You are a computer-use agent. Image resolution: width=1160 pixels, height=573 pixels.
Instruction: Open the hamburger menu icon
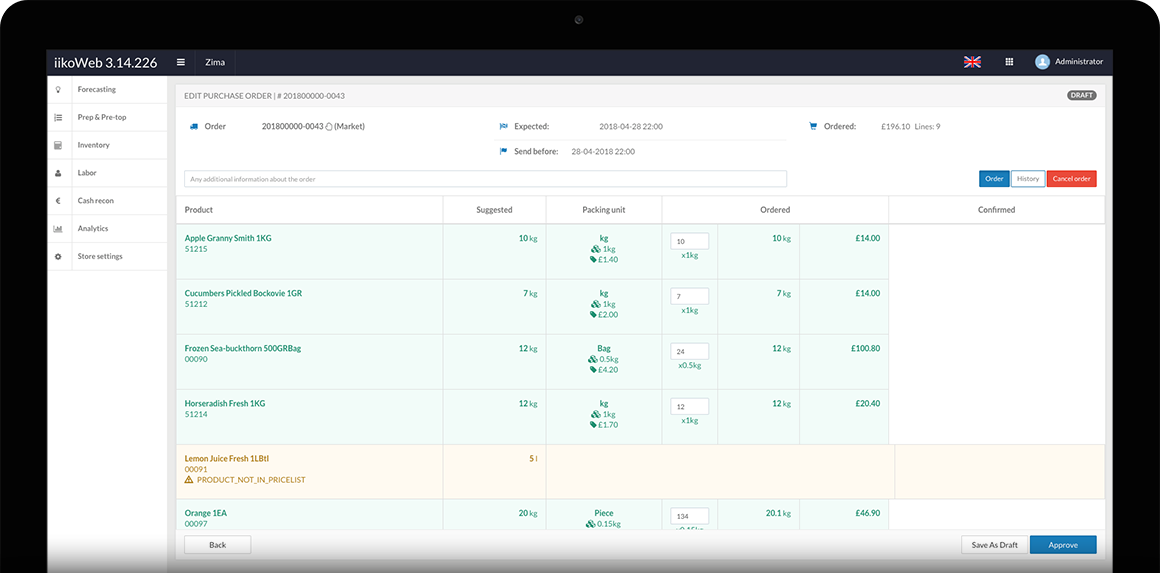click(181, 62)
